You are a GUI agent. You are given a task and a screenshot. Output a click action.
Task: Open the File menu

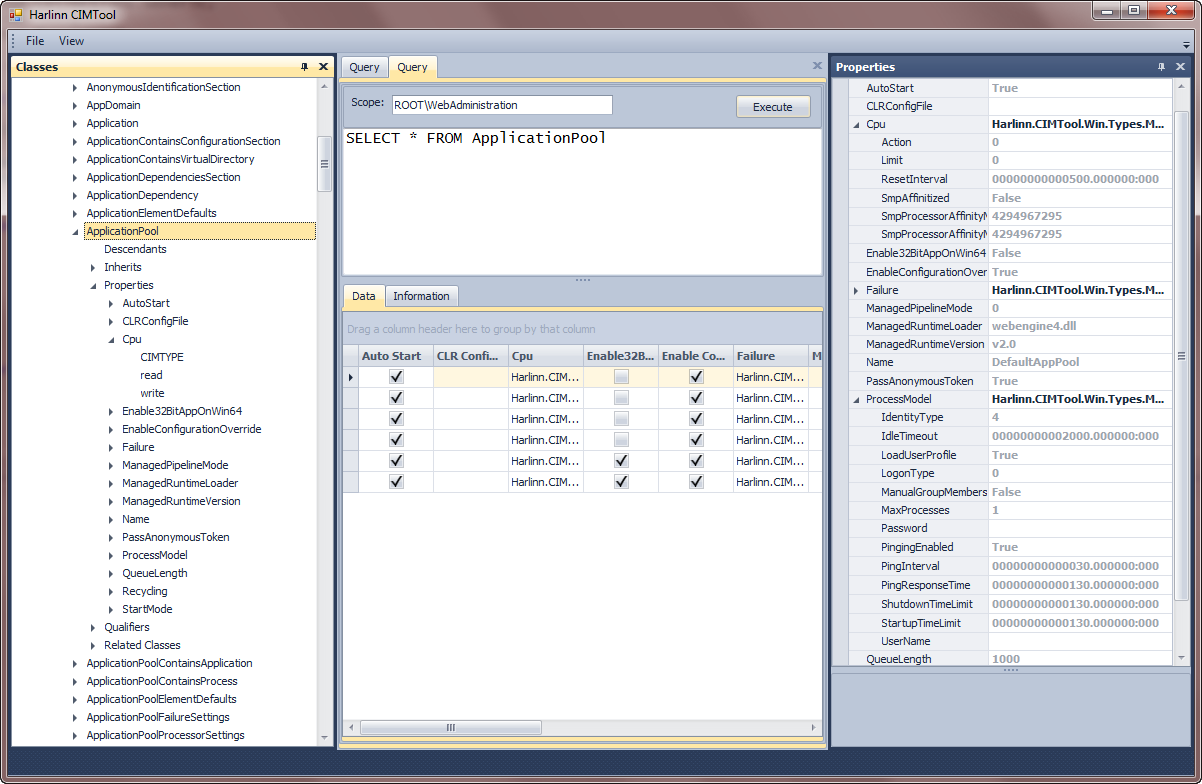pos(35,41)
